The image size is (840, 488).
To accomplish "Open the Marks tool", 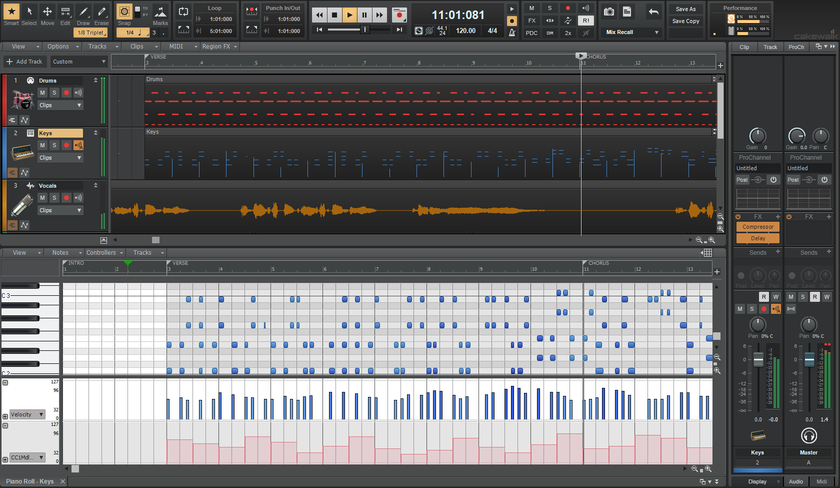I will 160,11.
